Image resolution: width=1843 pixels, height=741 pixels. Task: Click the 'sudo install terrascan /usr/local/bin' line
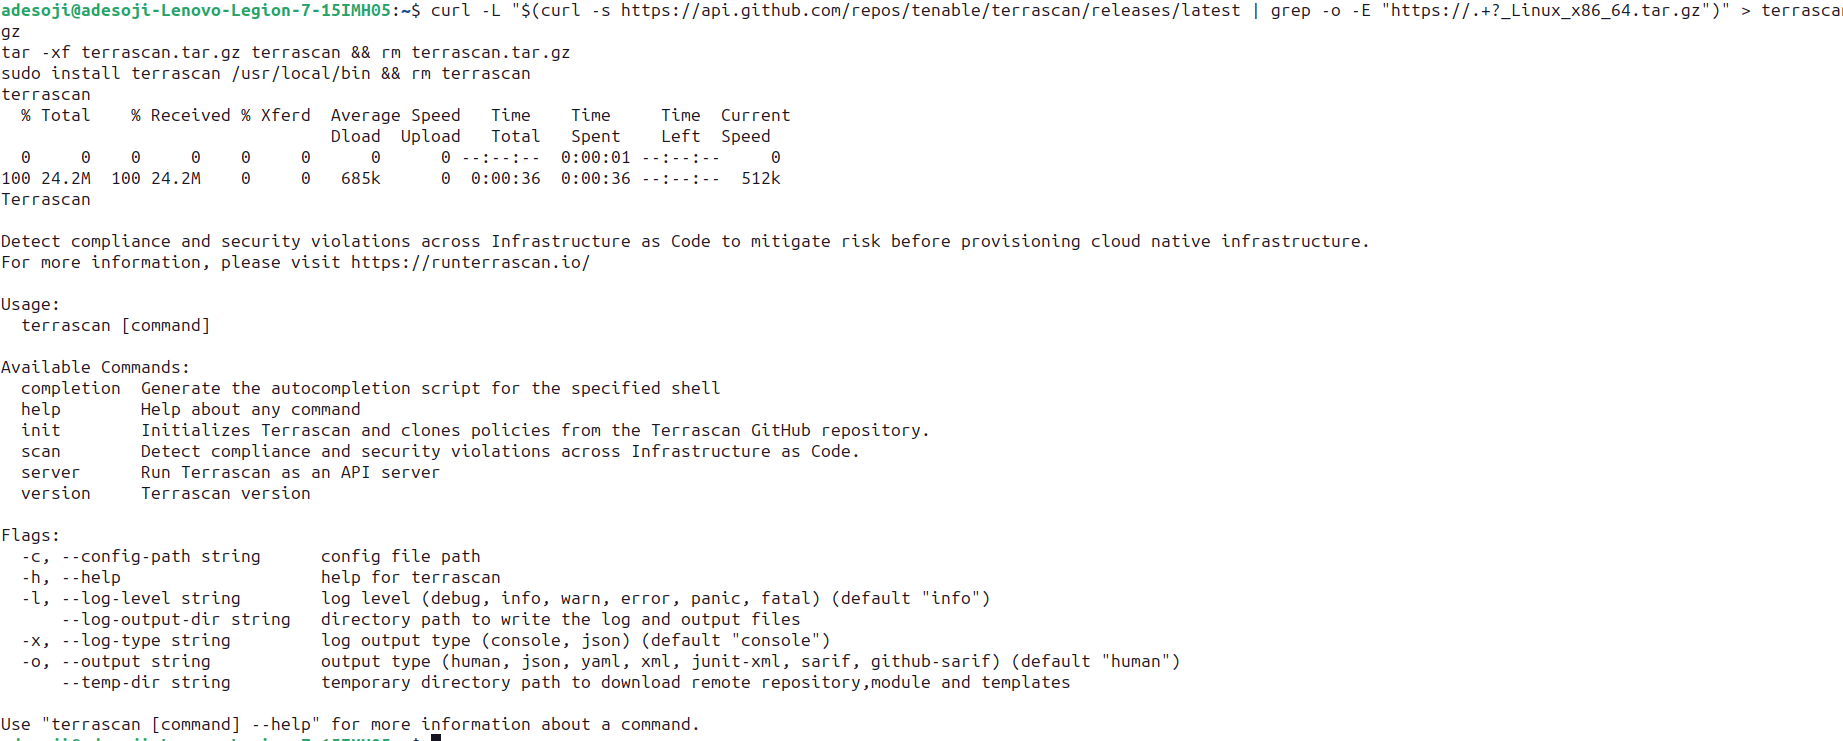pyautogui.click(x=186, y=74)
